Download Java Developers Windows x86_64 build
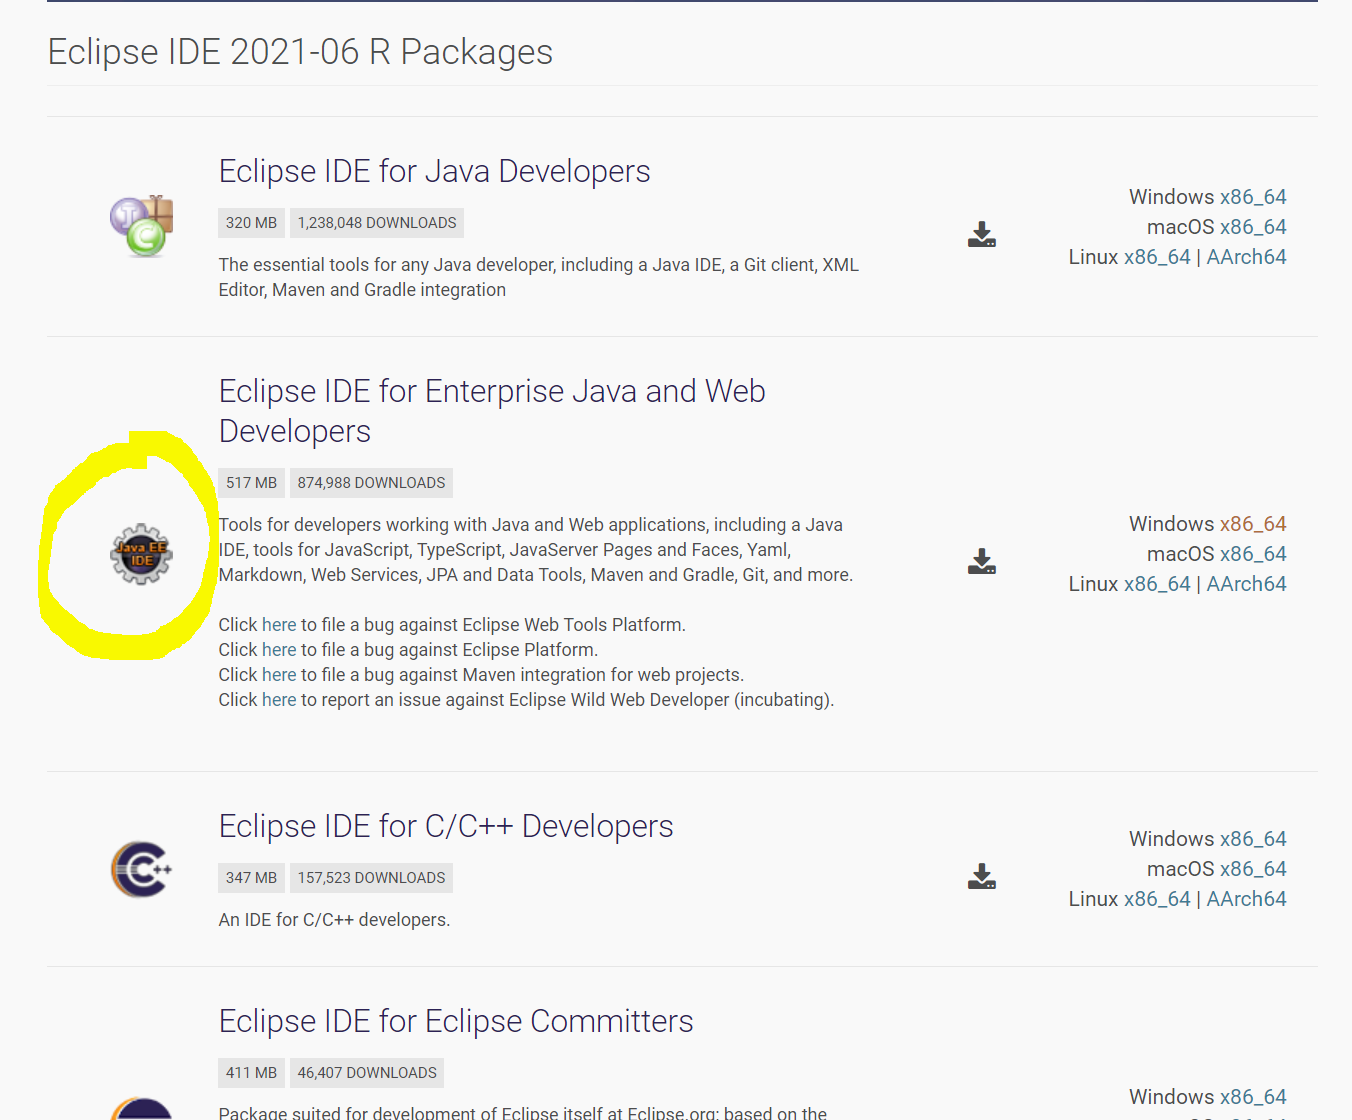The width and height of the screenshot is (1352, 1120). (x=1253, y=197)
